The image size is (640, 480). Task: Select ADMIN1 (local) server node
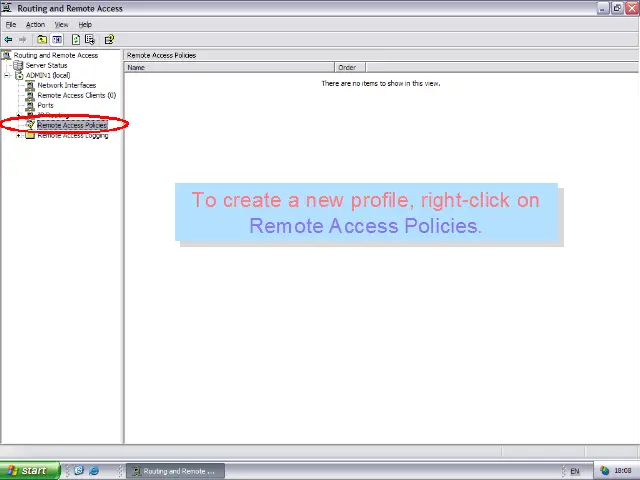48,75
